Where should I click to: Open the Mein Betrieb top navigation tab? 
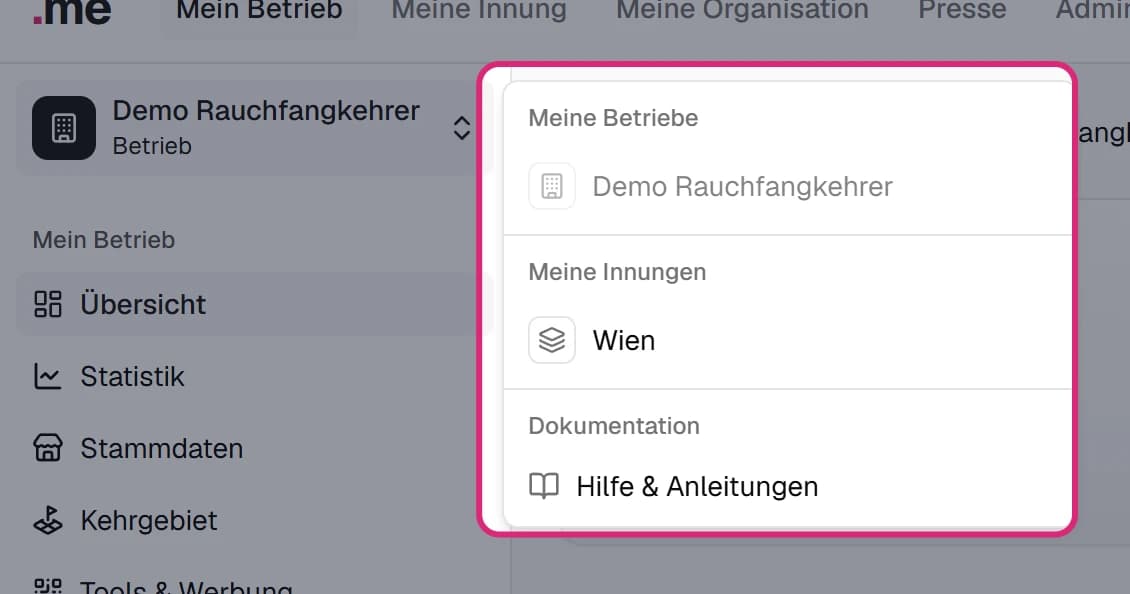click(x=259, y=11)
